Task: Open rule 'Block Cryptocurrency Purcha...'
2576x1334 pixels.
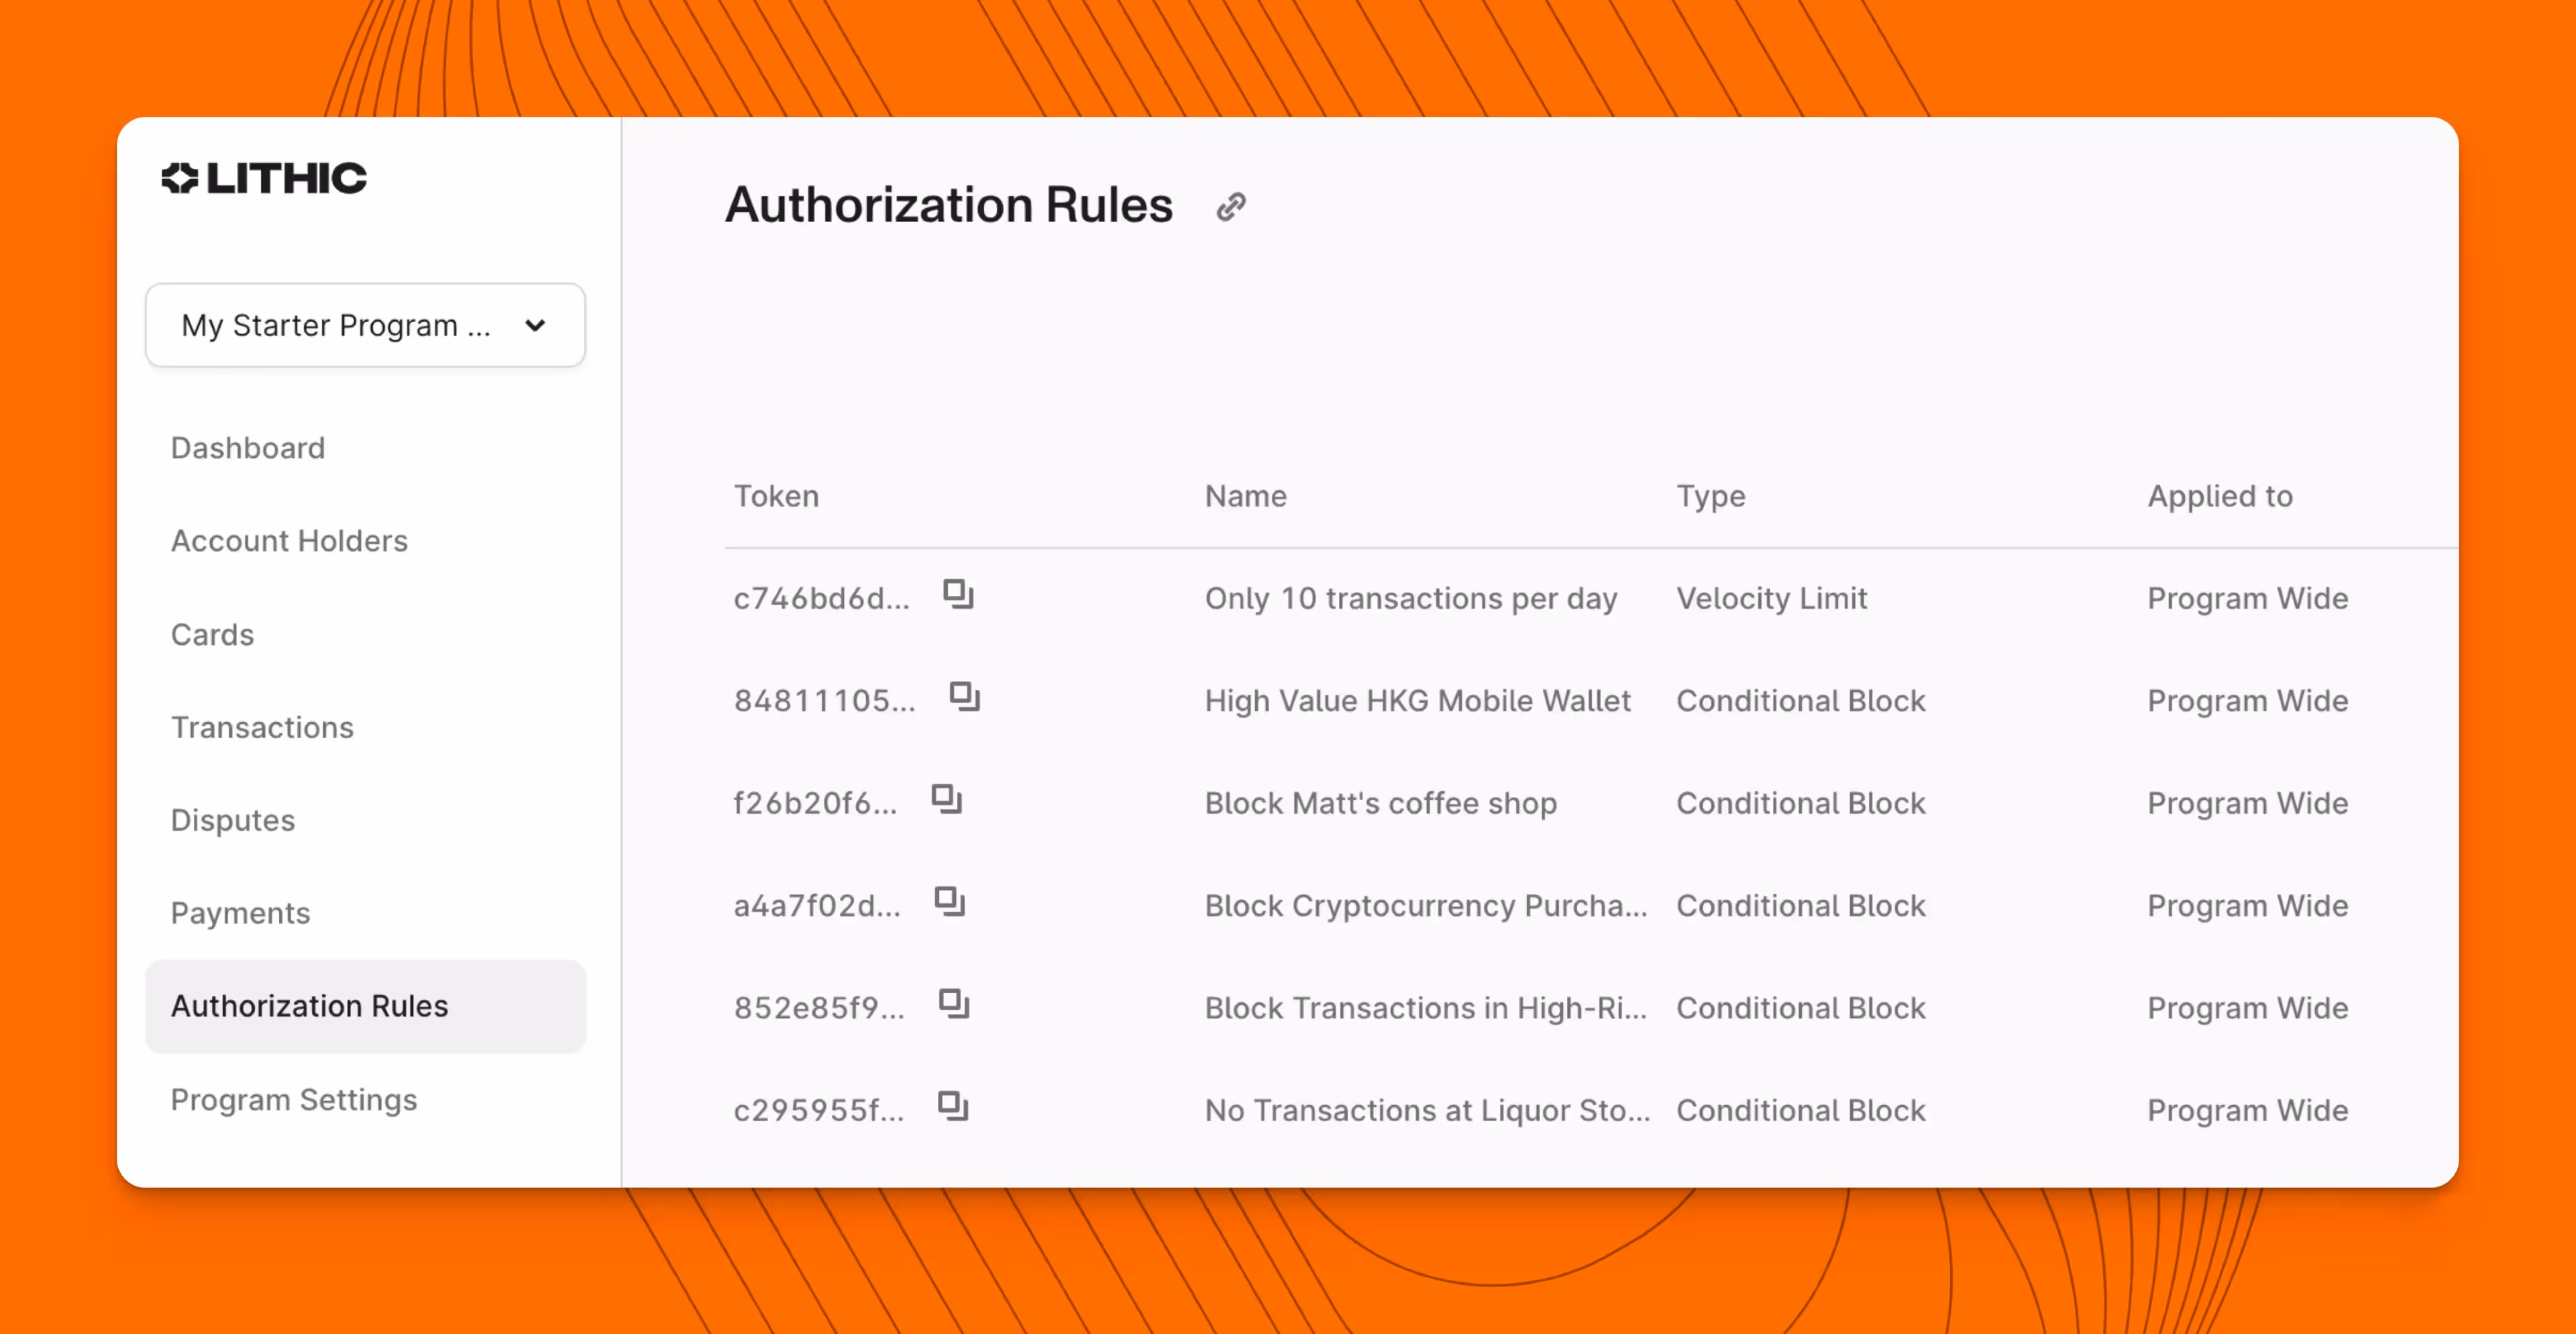Action: tap(1425, 906)
